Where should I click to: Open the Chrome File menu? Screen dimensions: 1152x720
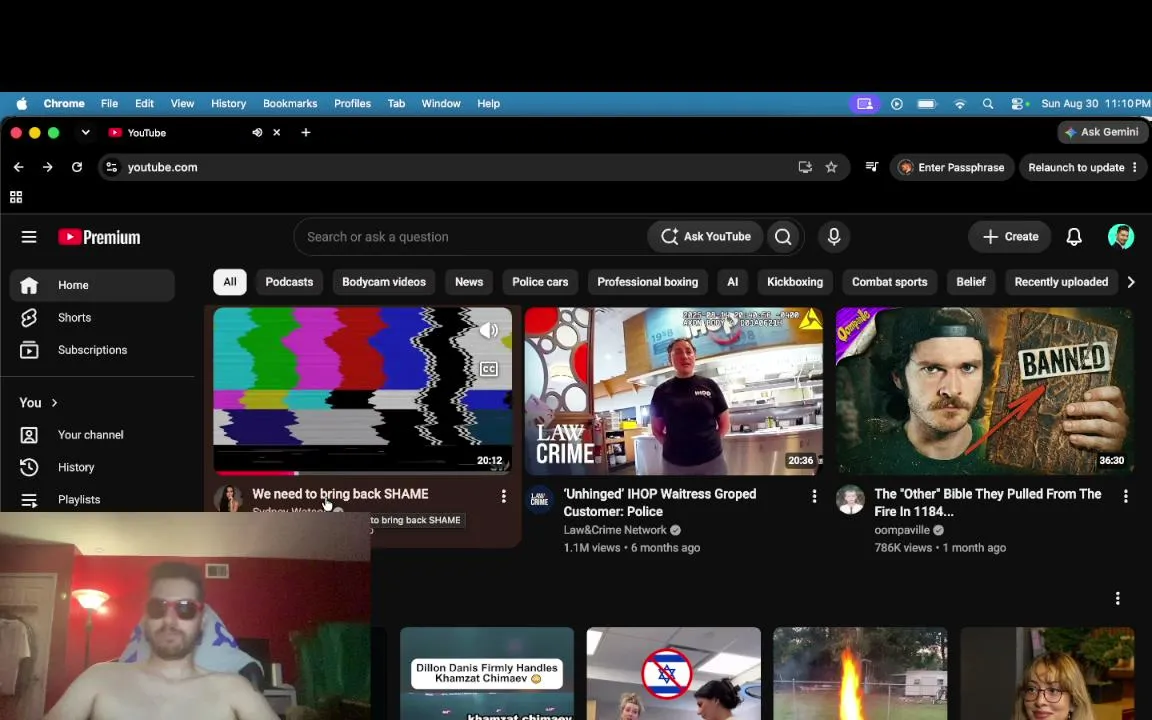point(109,104)
